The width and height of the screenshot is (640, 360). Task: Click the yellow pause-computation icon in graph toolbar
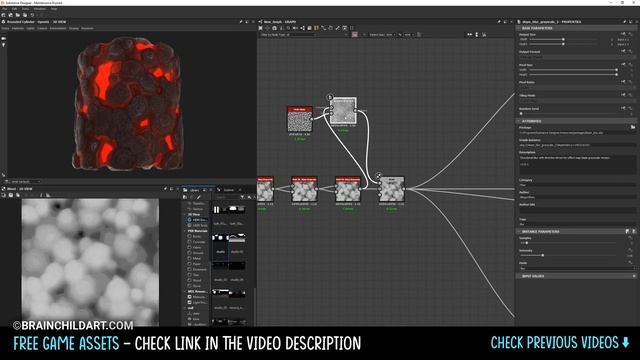[x=316, y=28]
